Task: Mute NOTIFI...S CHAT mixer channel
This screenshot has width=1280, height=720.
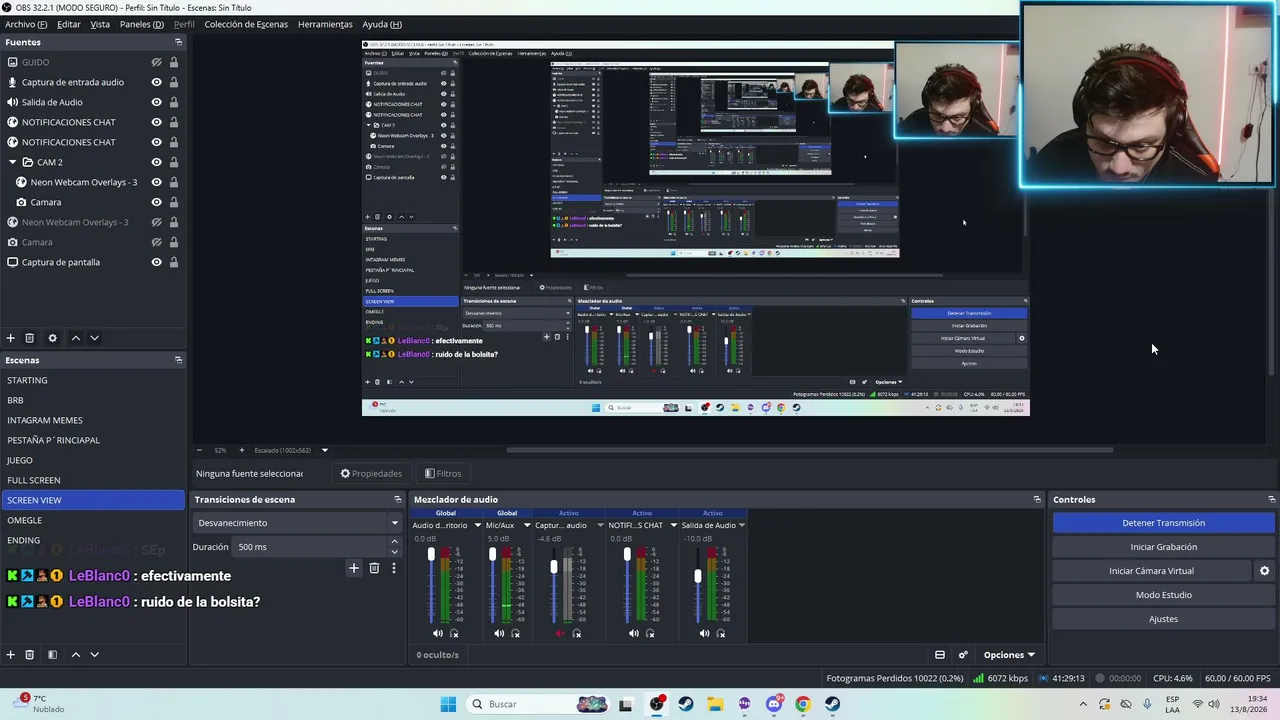Action: (633, 633)
